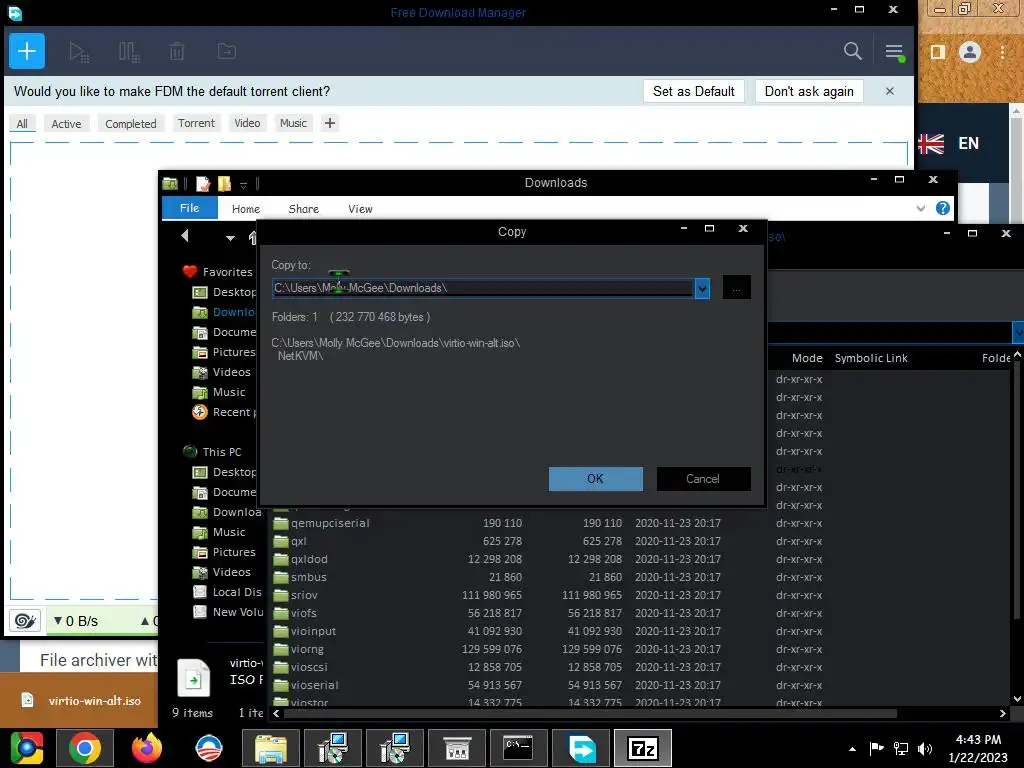Toggle snail mode icon in FDM status bar
Image resolution: width=1024 pixels, height=768 pixels.
(25, 620)
